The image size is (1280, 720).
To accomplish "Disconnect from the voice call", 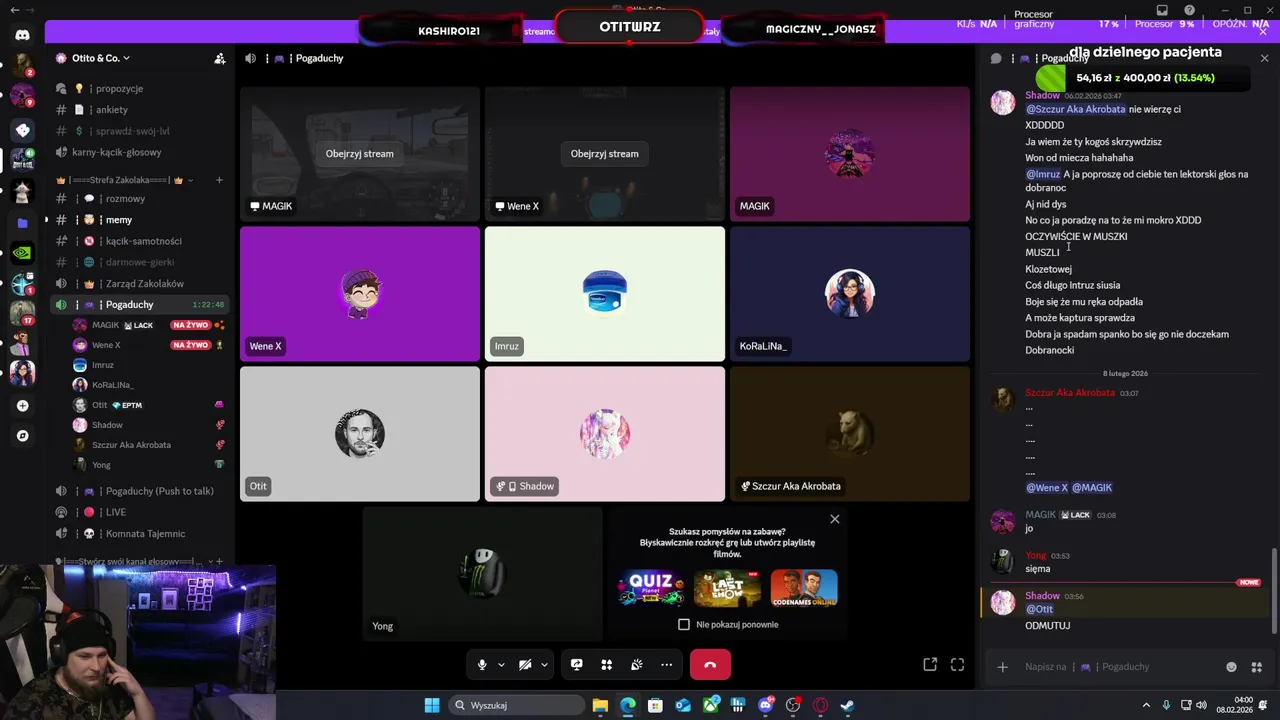I will pyautogui.click(x=710, y=665).
